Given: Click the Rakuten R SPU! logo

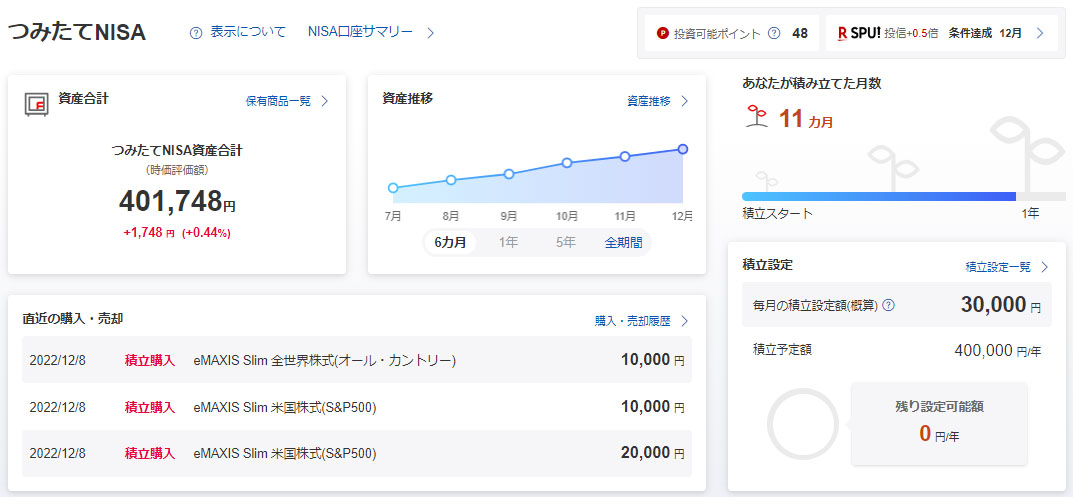Looking at the screenshot, I should (857, 33).
